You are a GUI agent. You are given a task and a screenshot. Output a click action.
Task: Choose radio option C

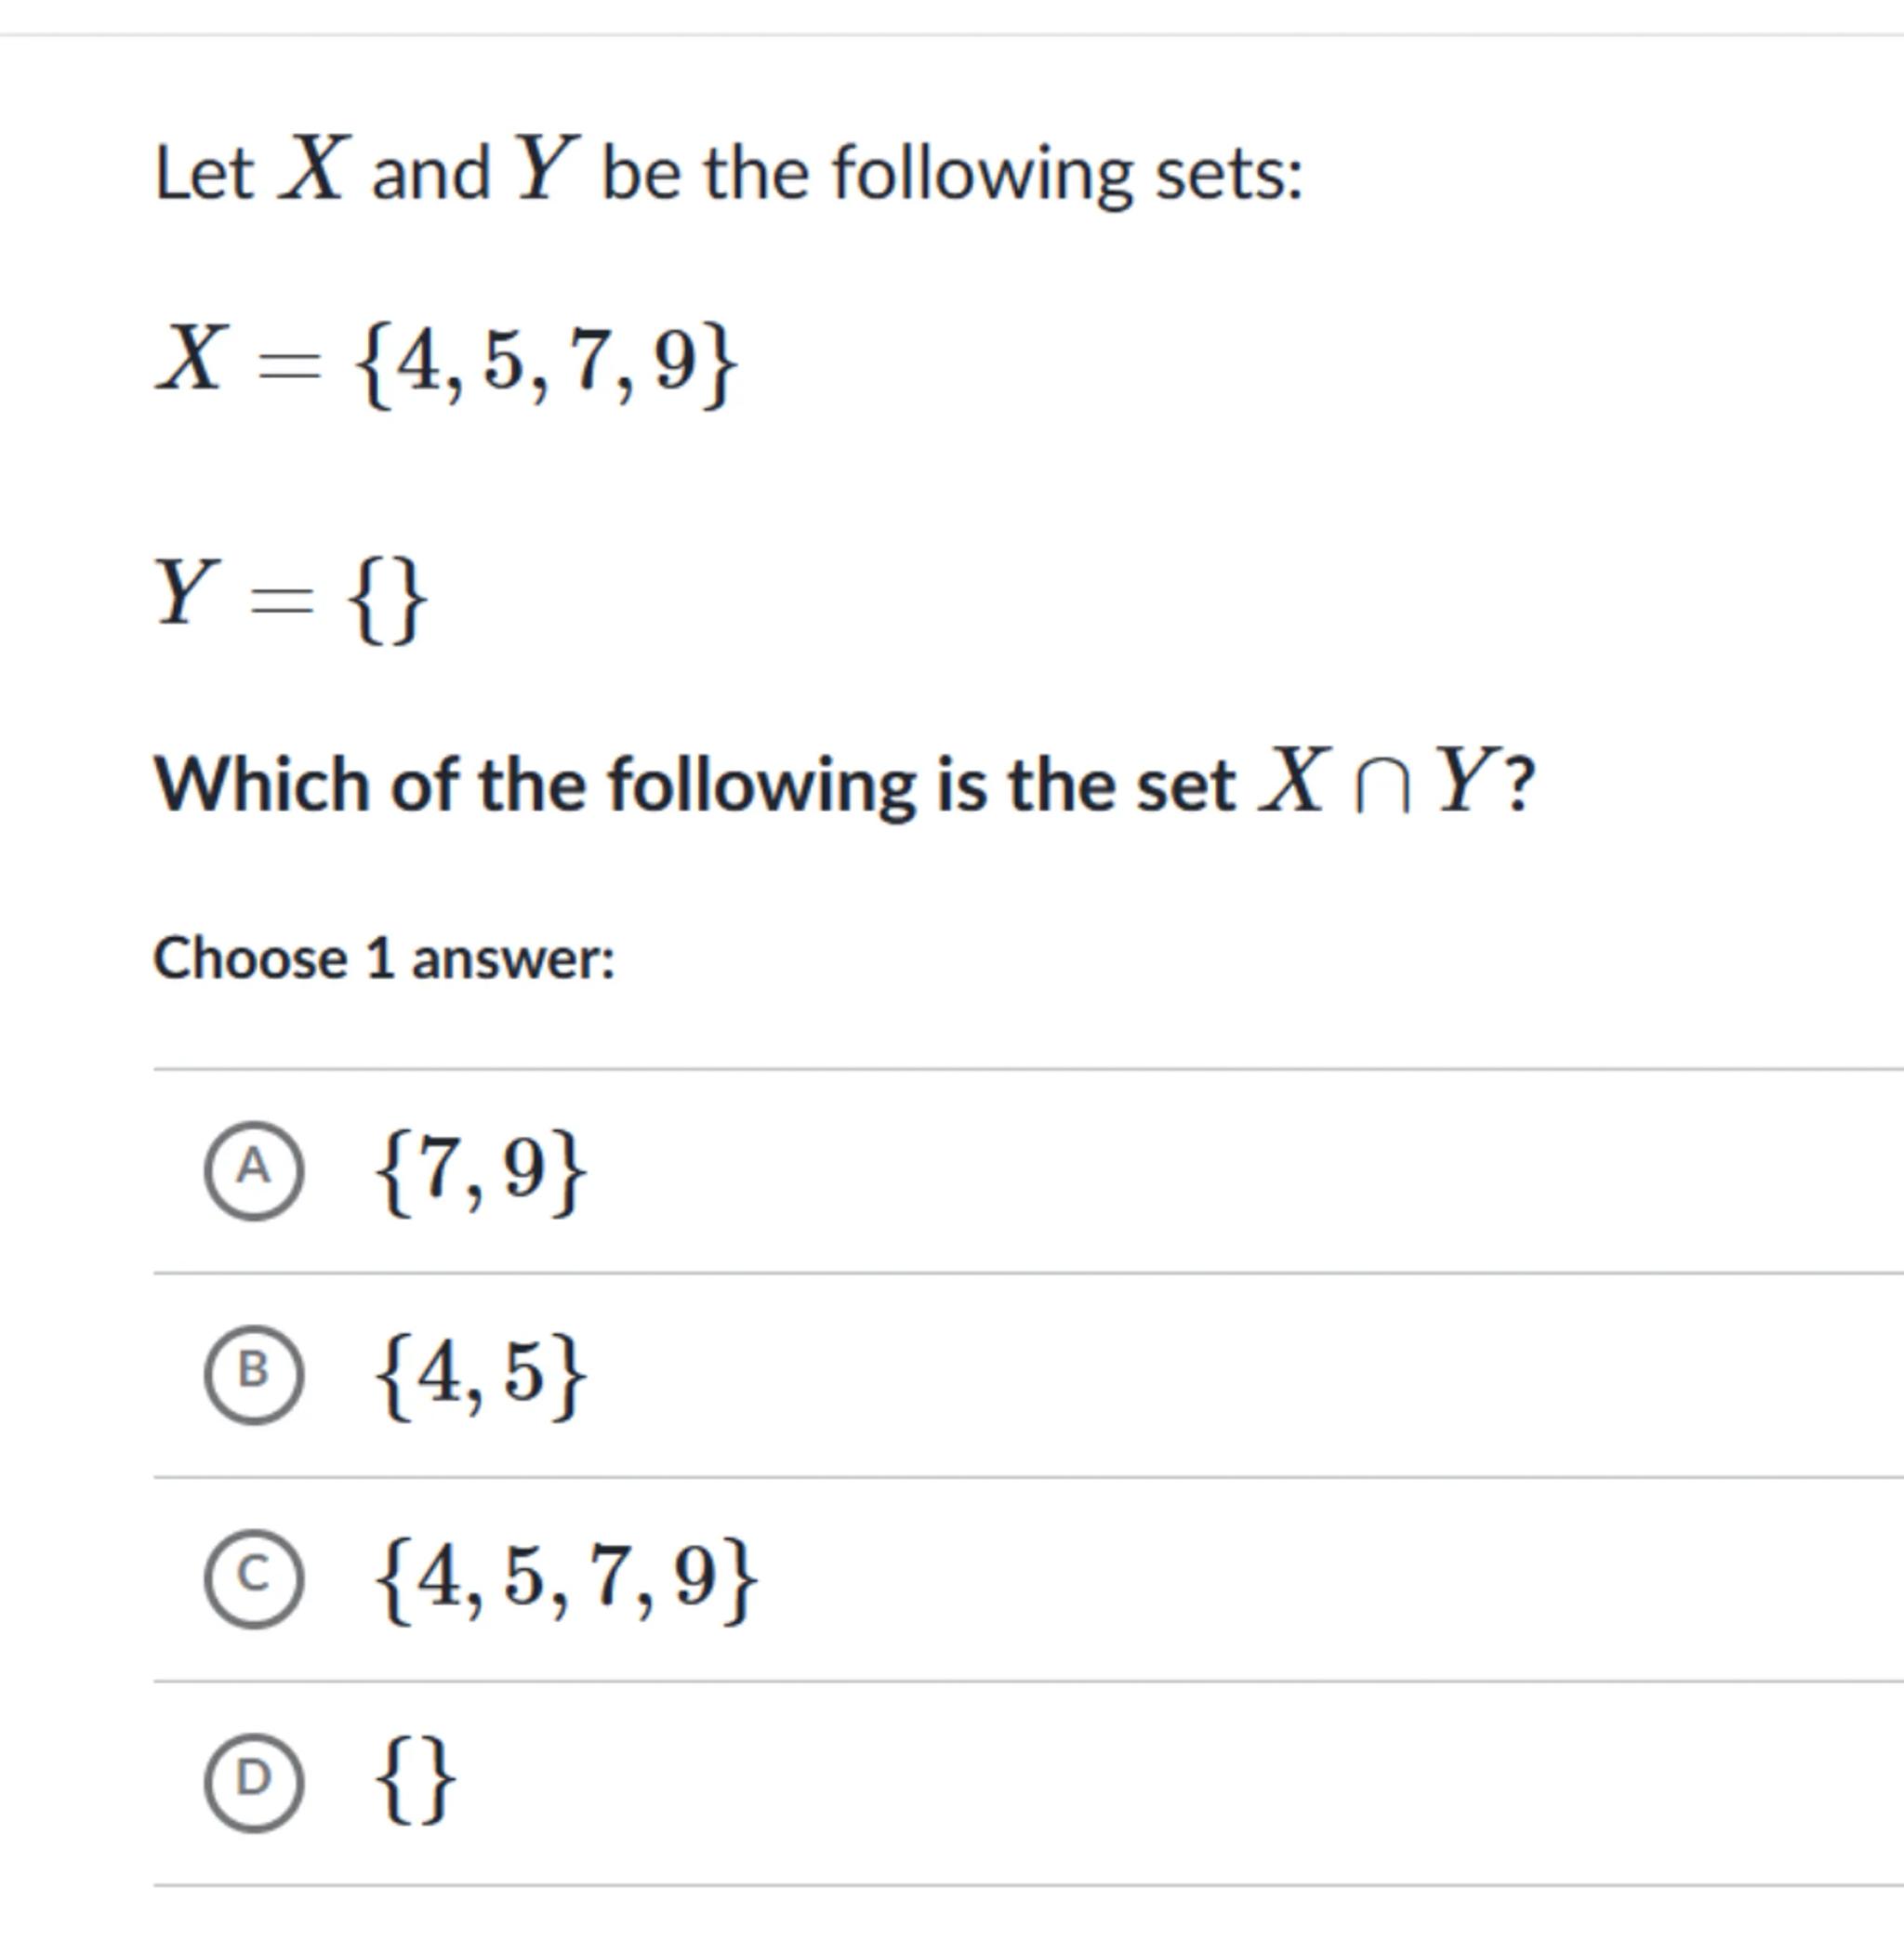coord(253,1577)
